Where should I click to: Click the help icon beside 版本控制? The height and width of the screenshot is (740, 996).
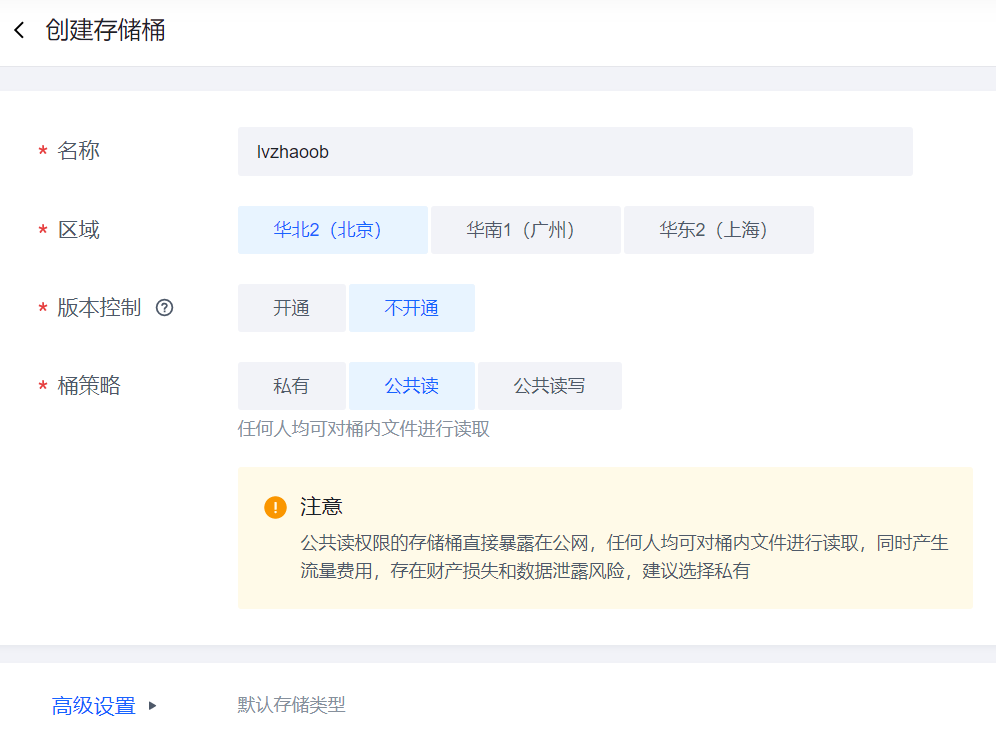pos(165,308)
